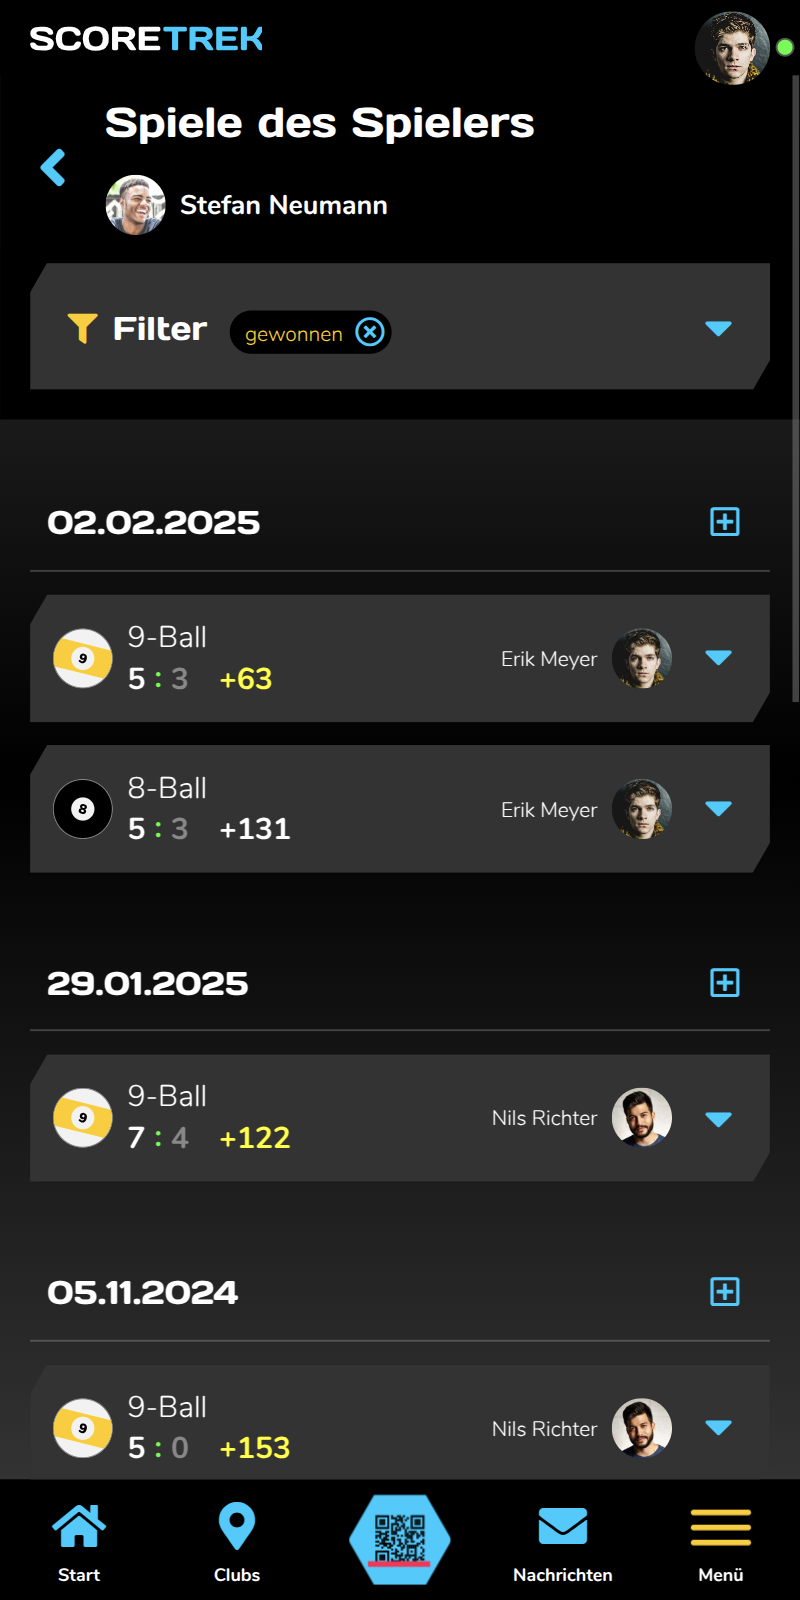800x1600 pixels.
Task: Expand the 9-Ball 7:4 game details
Action: click(718, 1119)
